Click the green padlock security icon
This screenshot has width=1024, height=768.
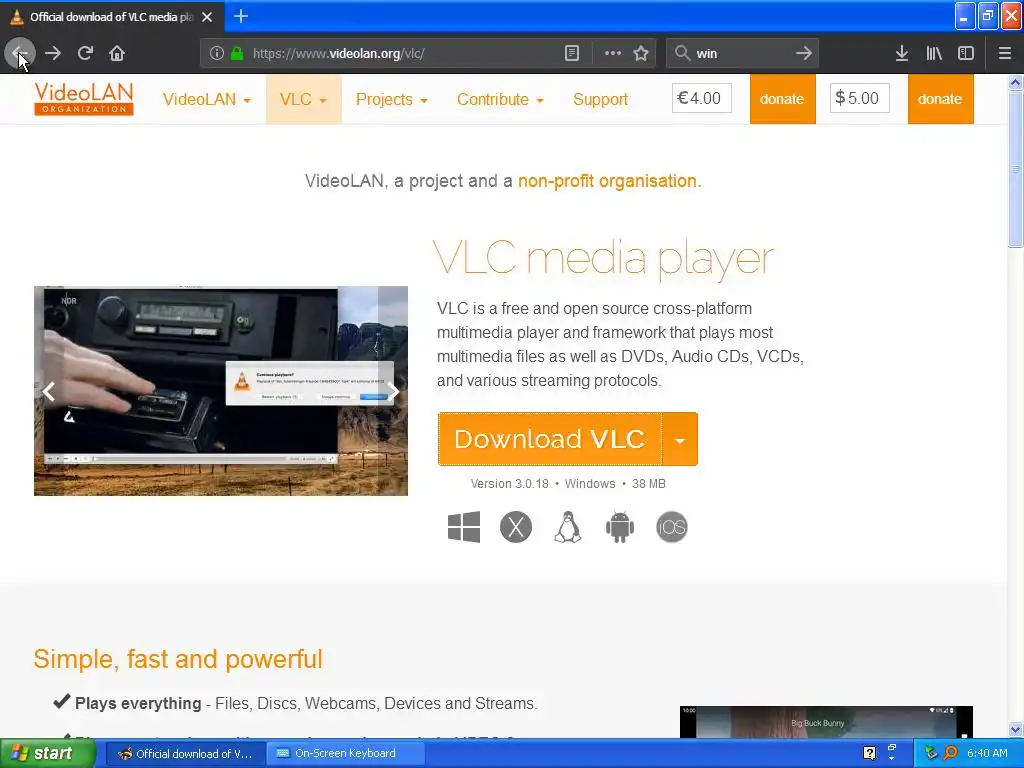(x=237, y=53)
